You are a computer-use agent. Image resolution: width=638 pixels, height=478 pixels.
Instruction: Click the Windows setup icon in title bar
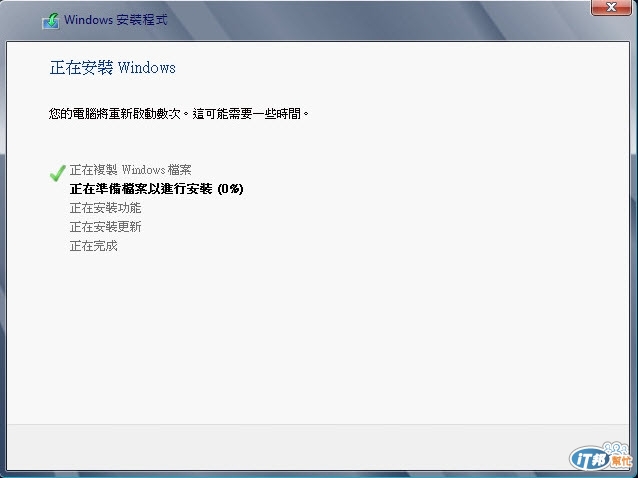point(51,21)
